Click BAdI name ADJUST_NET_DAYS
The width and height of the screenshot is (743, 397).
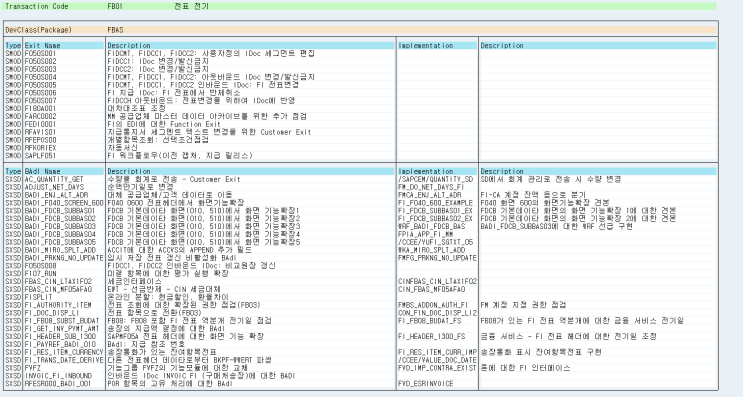(x=54, y=187)
